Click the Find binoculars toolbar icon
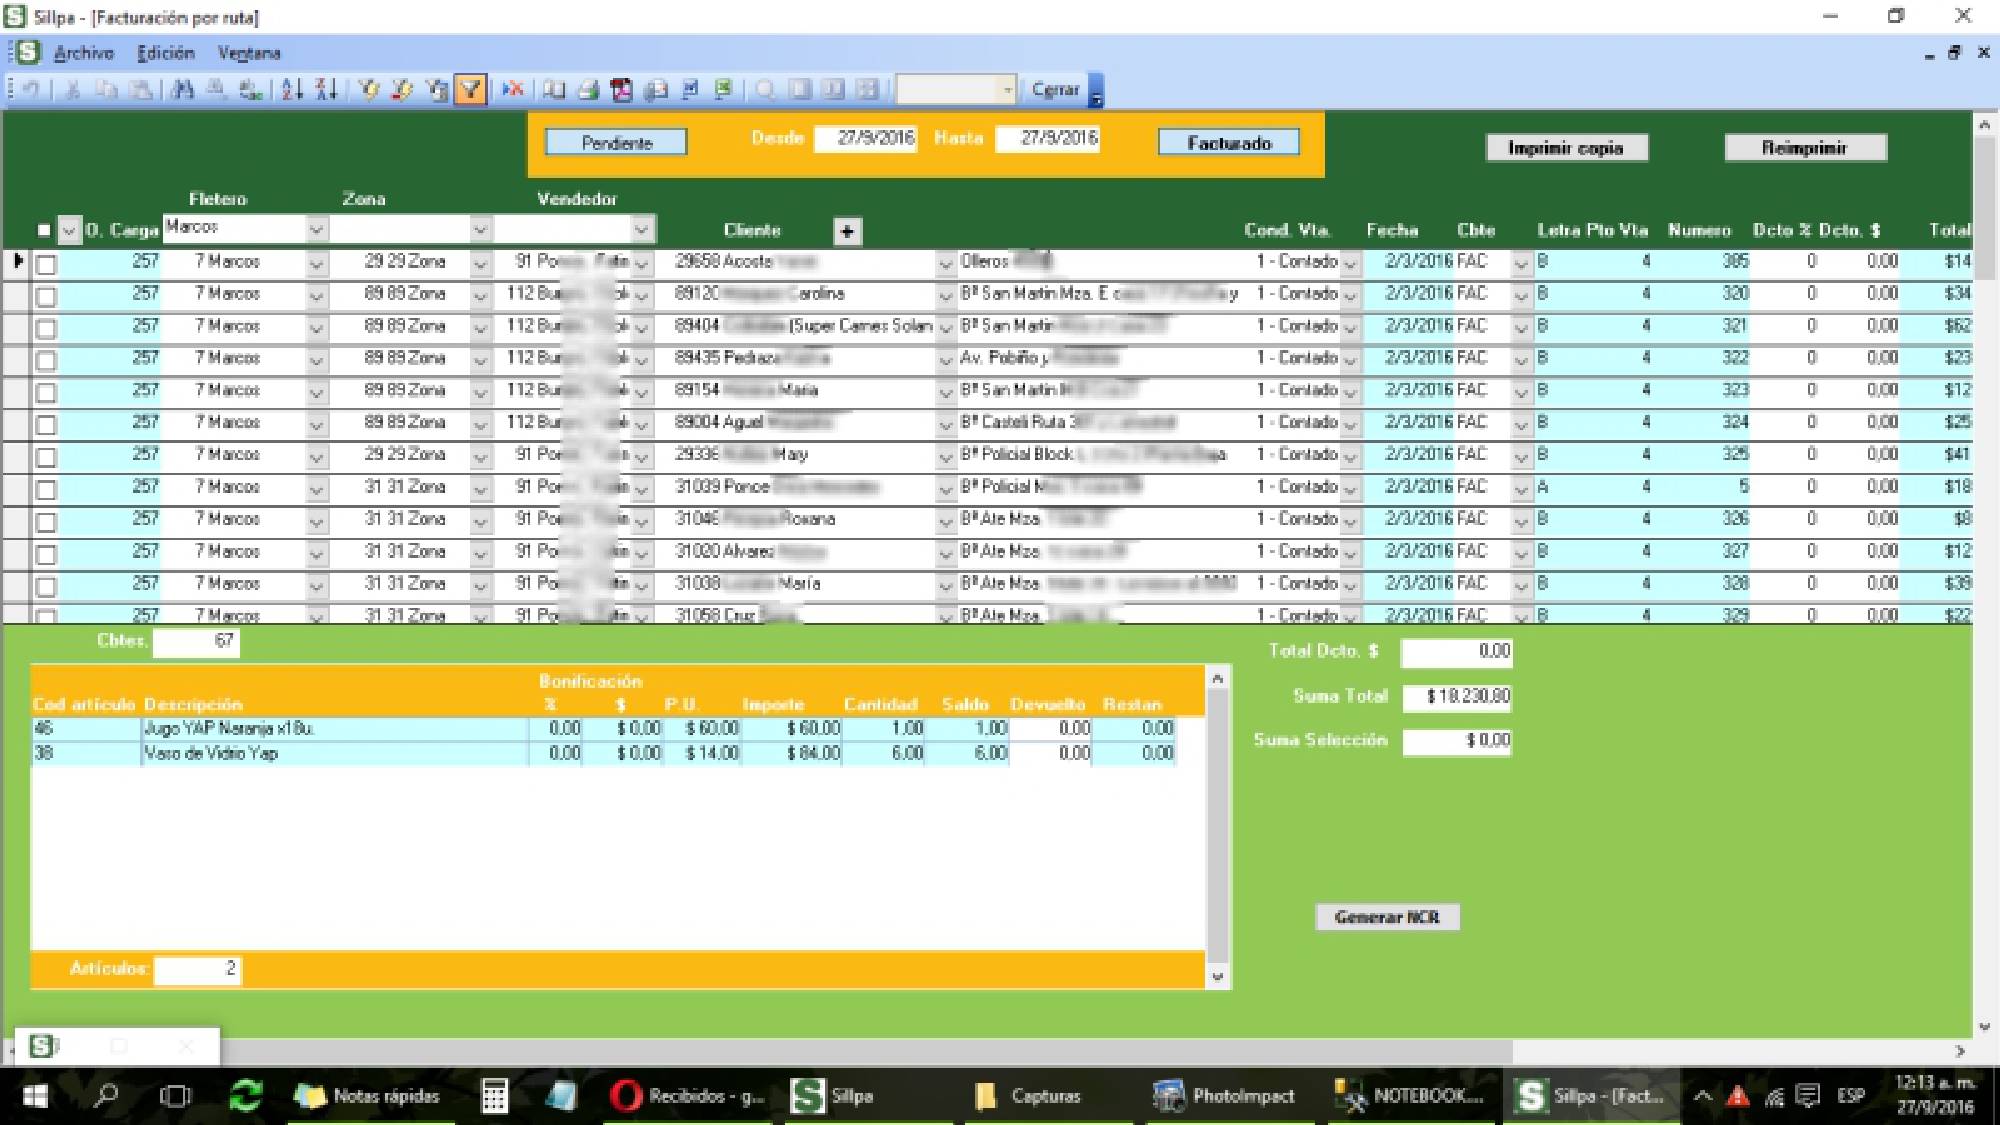The width and height of the screenshot is (2000, 1125). point(182,90)
